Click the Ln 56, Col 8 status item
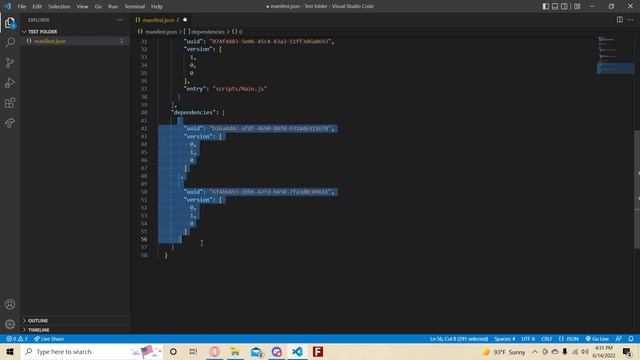 (458, 339)
